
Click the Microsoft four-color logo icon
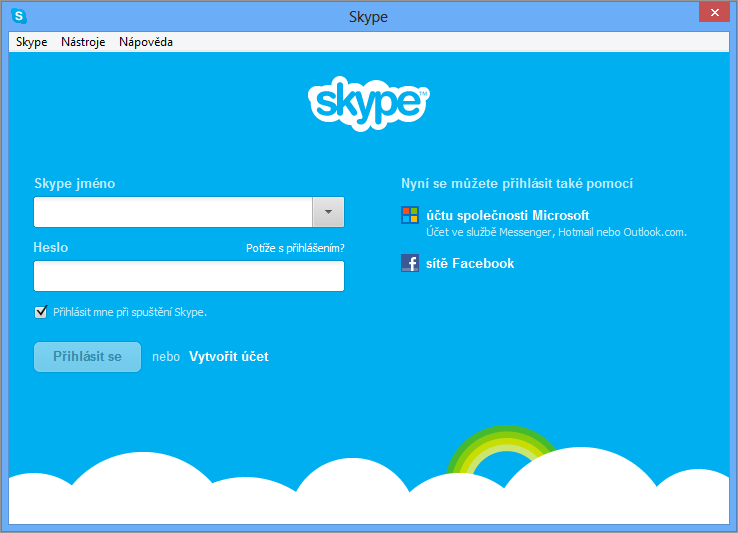click(x=410, y=216)
